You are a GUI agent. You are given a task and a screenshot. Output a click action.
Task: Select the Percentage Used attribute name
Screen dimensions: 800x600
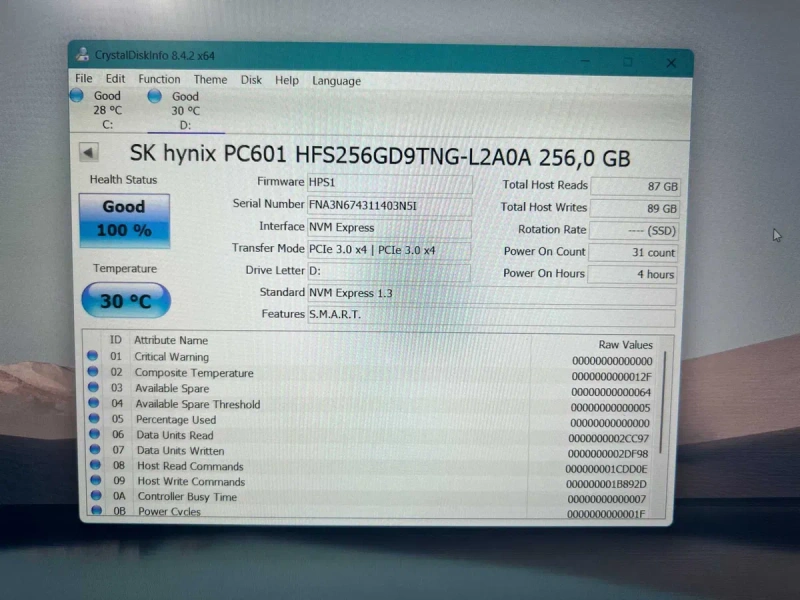click(176, 420)
